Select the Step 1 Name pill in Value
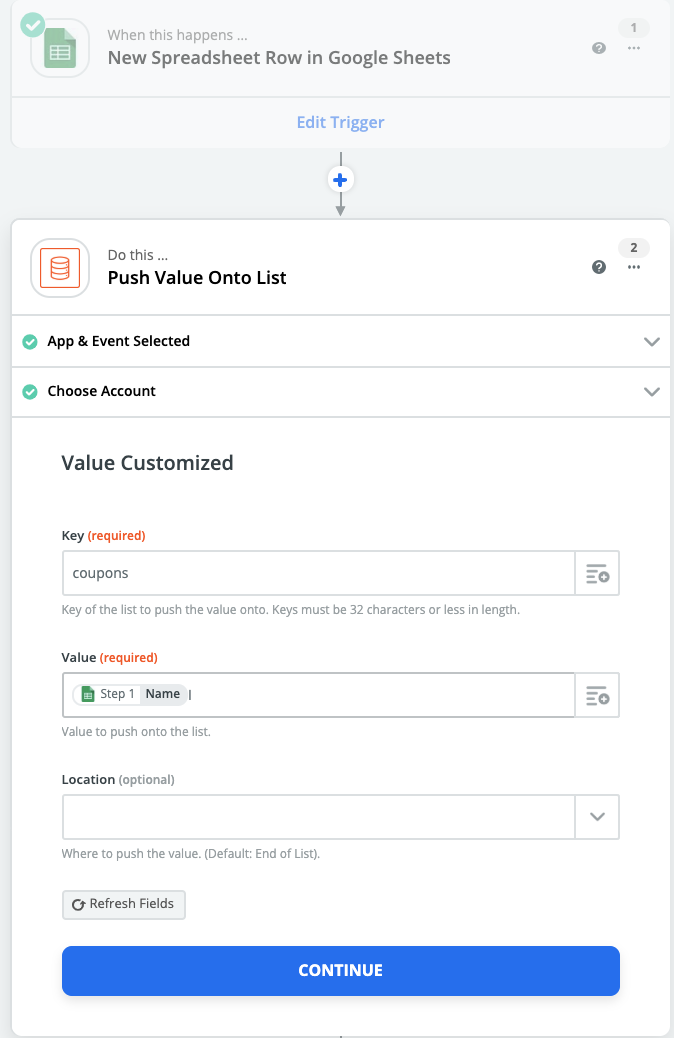This screenshot has height=1038, width=674. [130, 694]
